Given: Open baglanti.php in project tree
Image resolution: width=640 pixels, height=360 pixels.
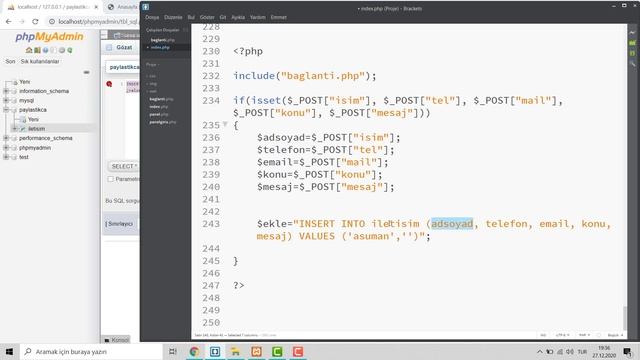Looking at the screenshot, I should pyautogui.click(x=161, y=99).
